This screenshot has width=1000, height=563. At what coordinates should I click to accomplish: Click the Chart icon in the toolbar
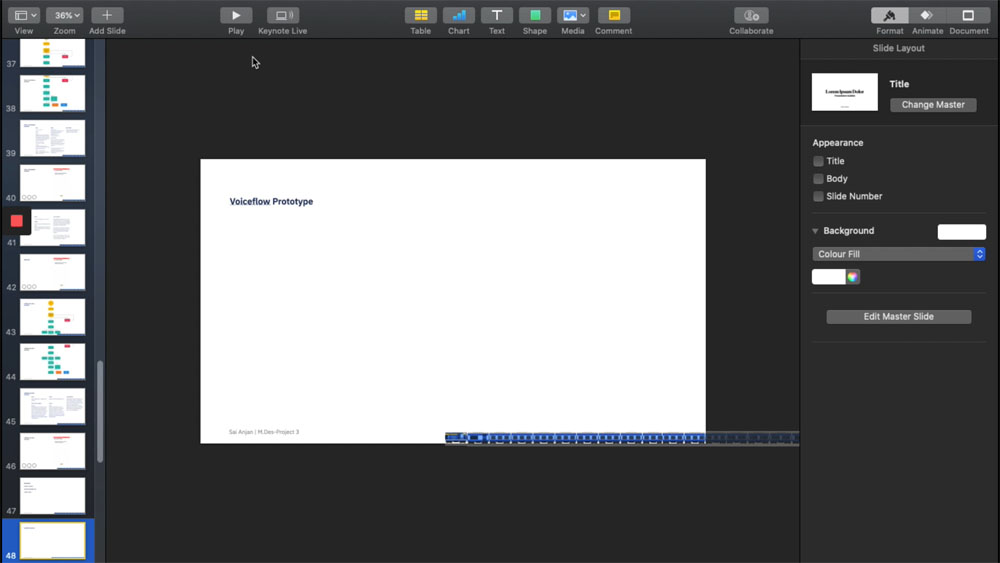click(459, 15)
